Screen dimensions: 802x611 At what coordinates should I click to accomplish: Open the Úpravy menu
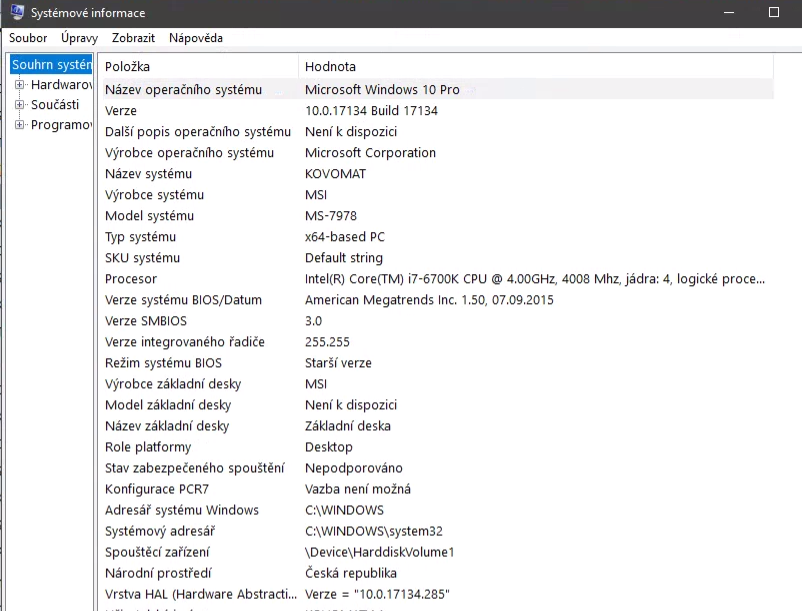[x=79, y=38]
